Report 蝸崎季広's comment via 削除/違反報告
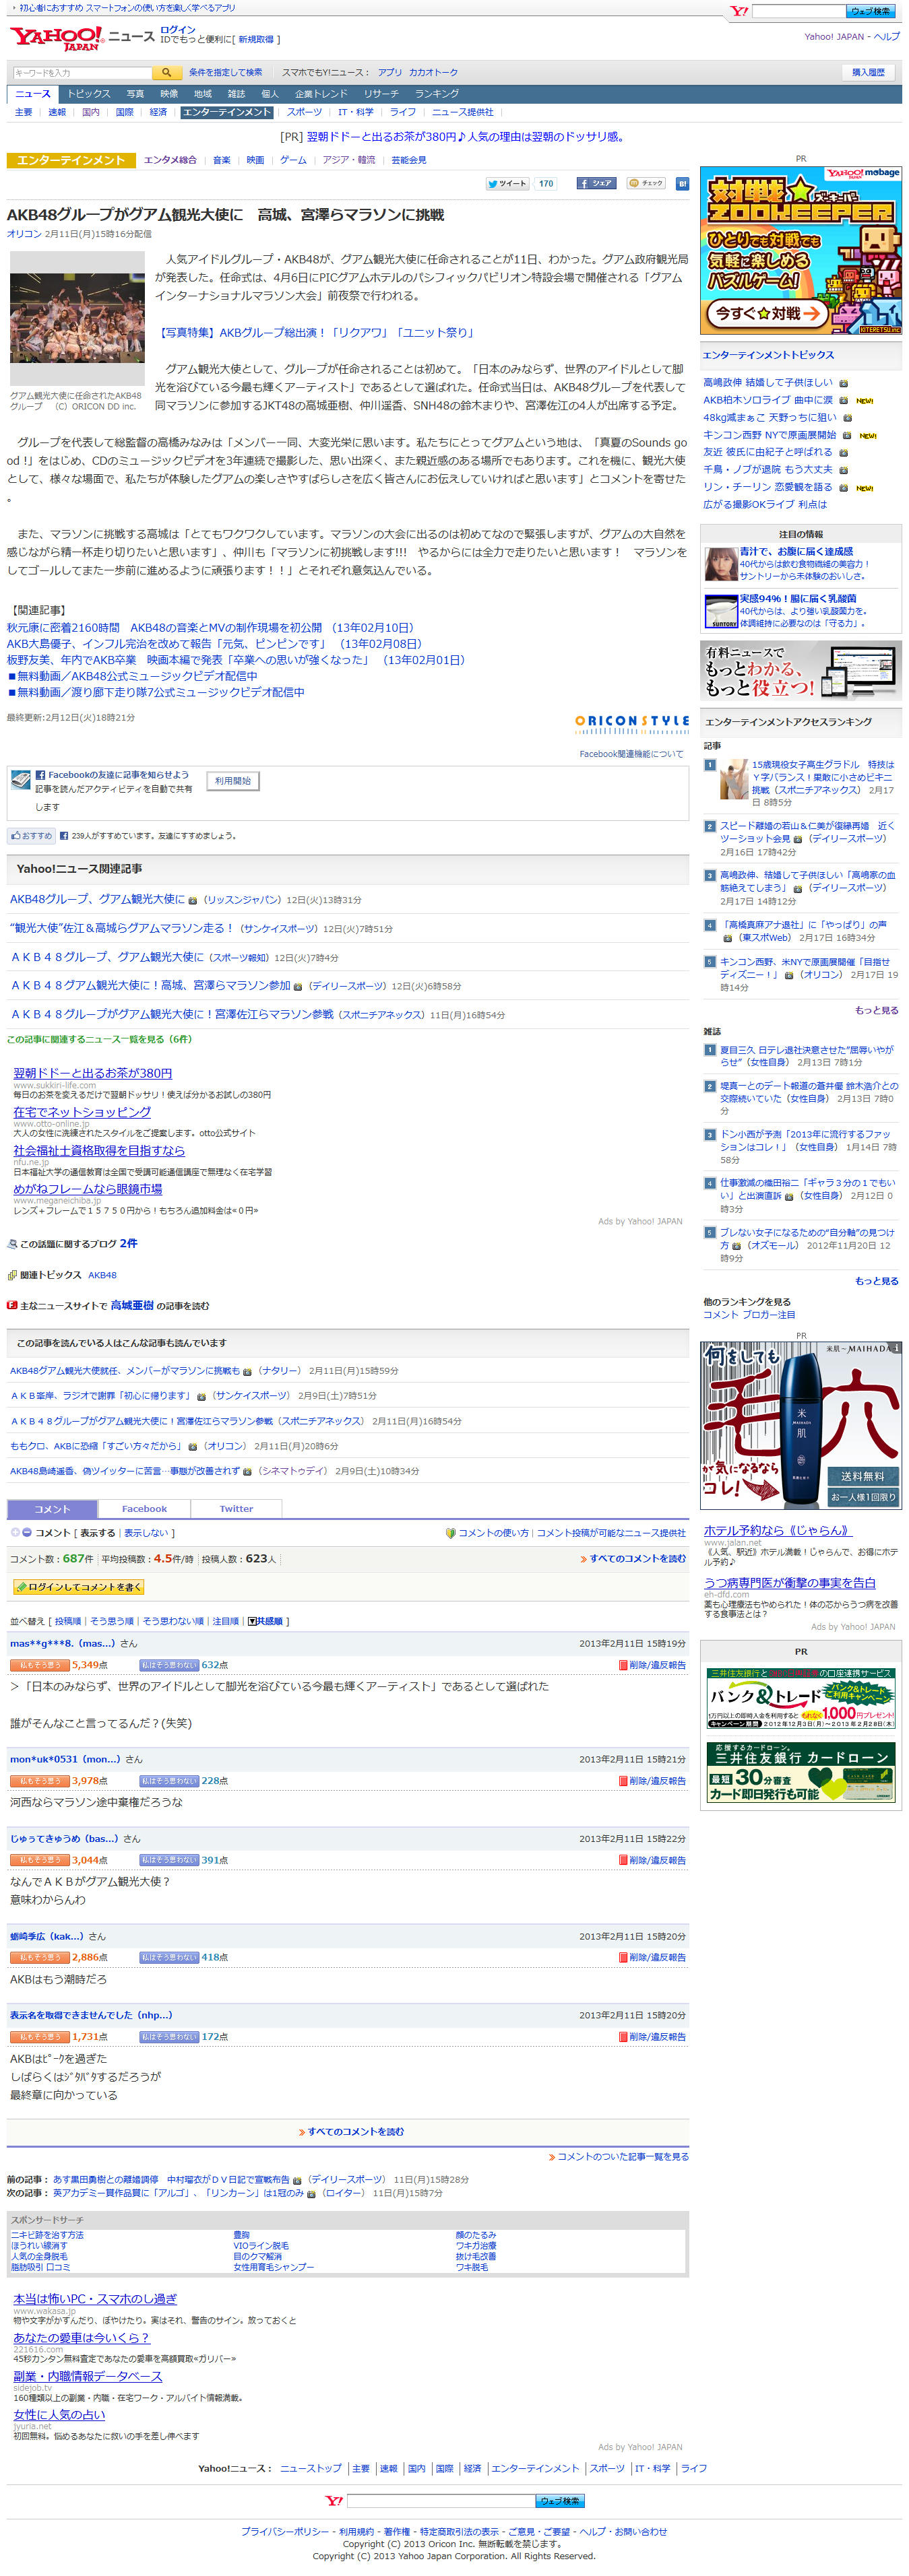909x2576 pixels. [x=652, y=1957]
